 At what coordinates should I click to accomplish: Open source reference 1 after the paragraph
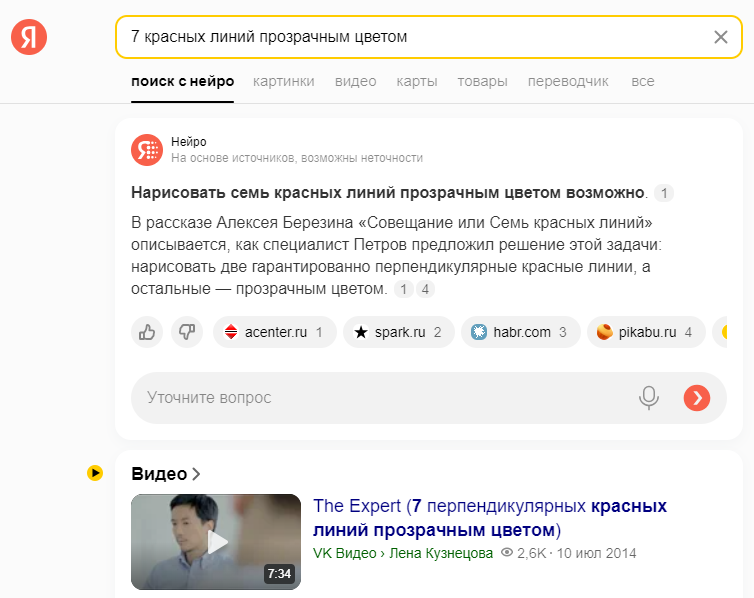pyautogui.click(x=403, y=289)
